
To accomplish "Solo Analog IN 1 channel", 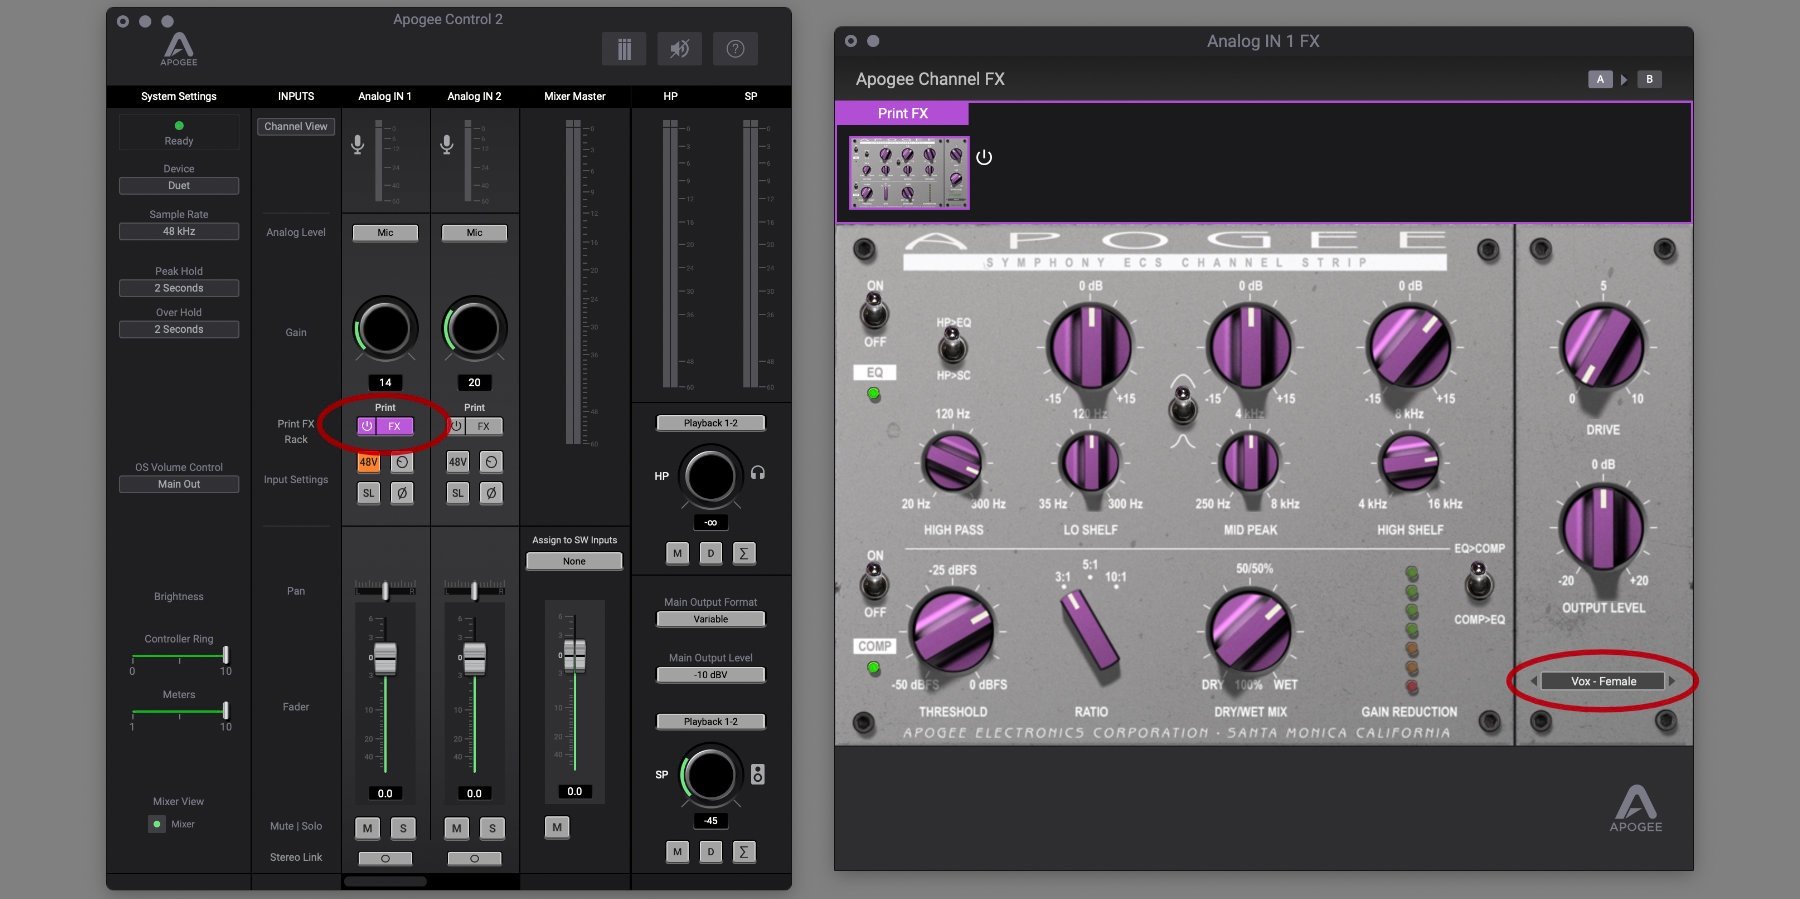I will tap(403, 828).
